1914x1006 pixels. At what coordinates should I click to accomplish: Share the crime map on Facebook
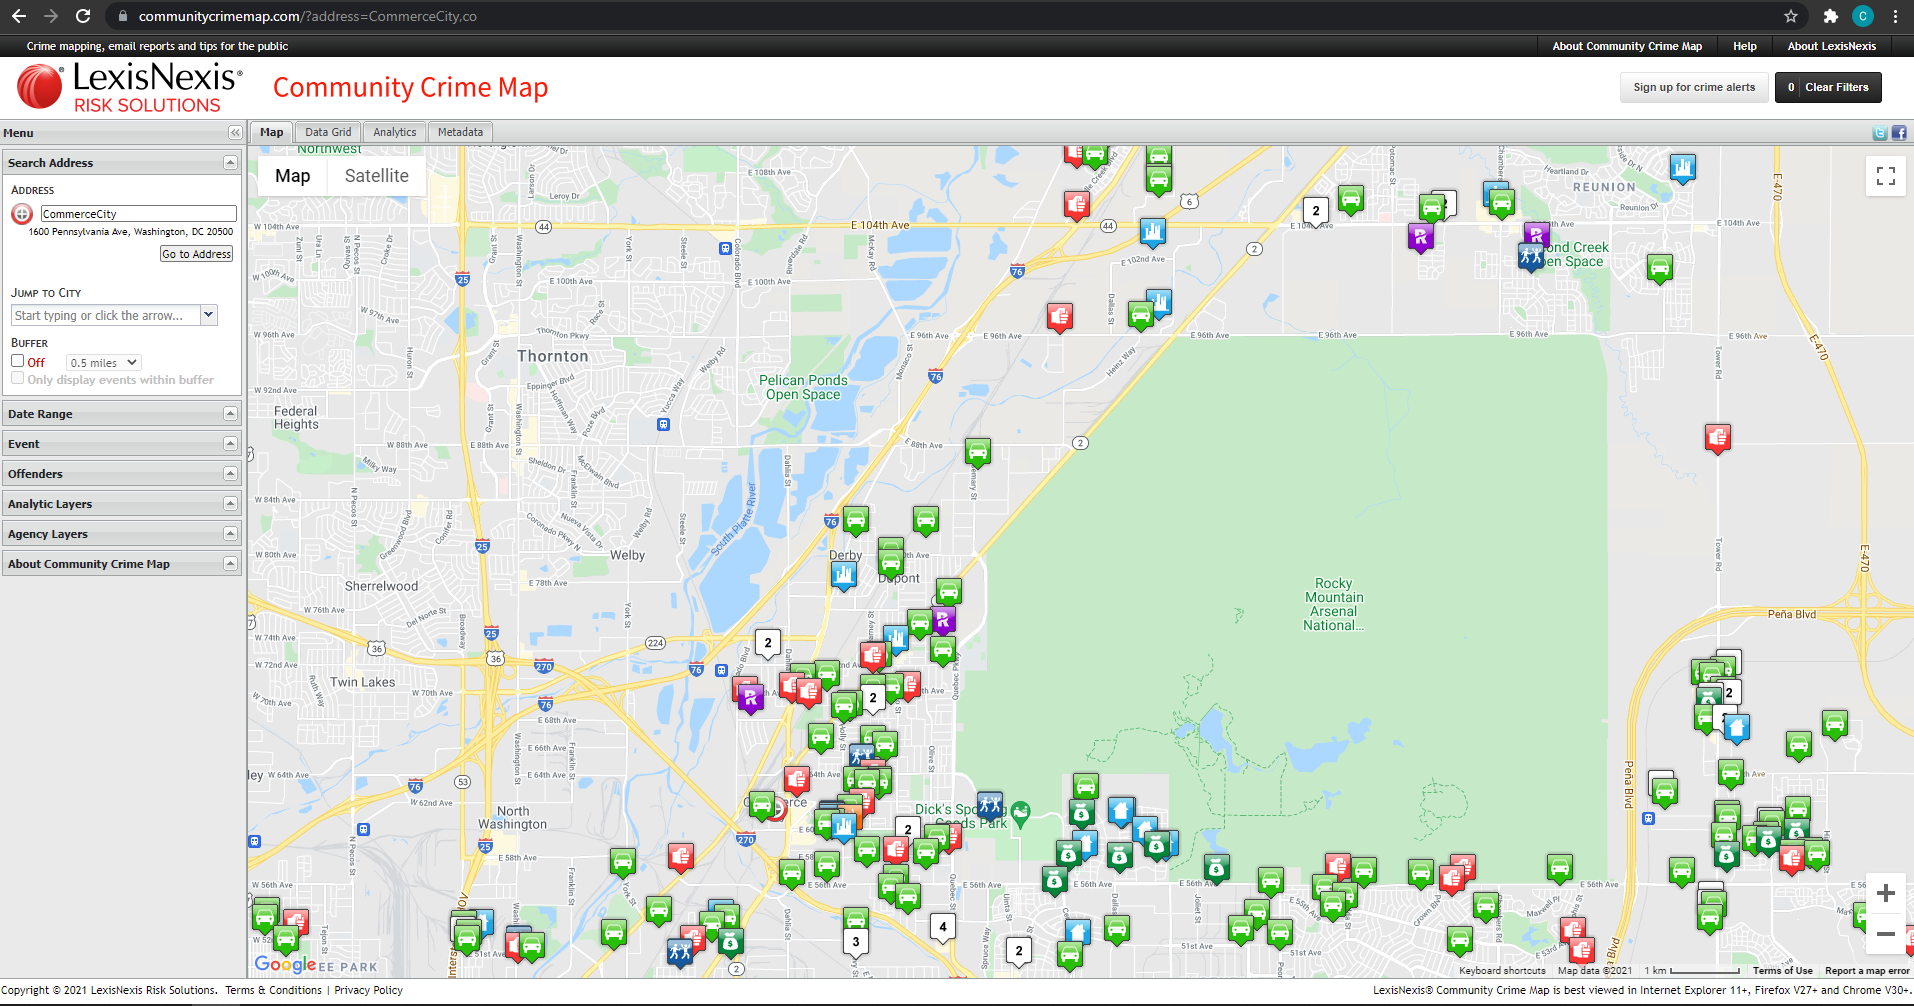tap(1898, 132)
